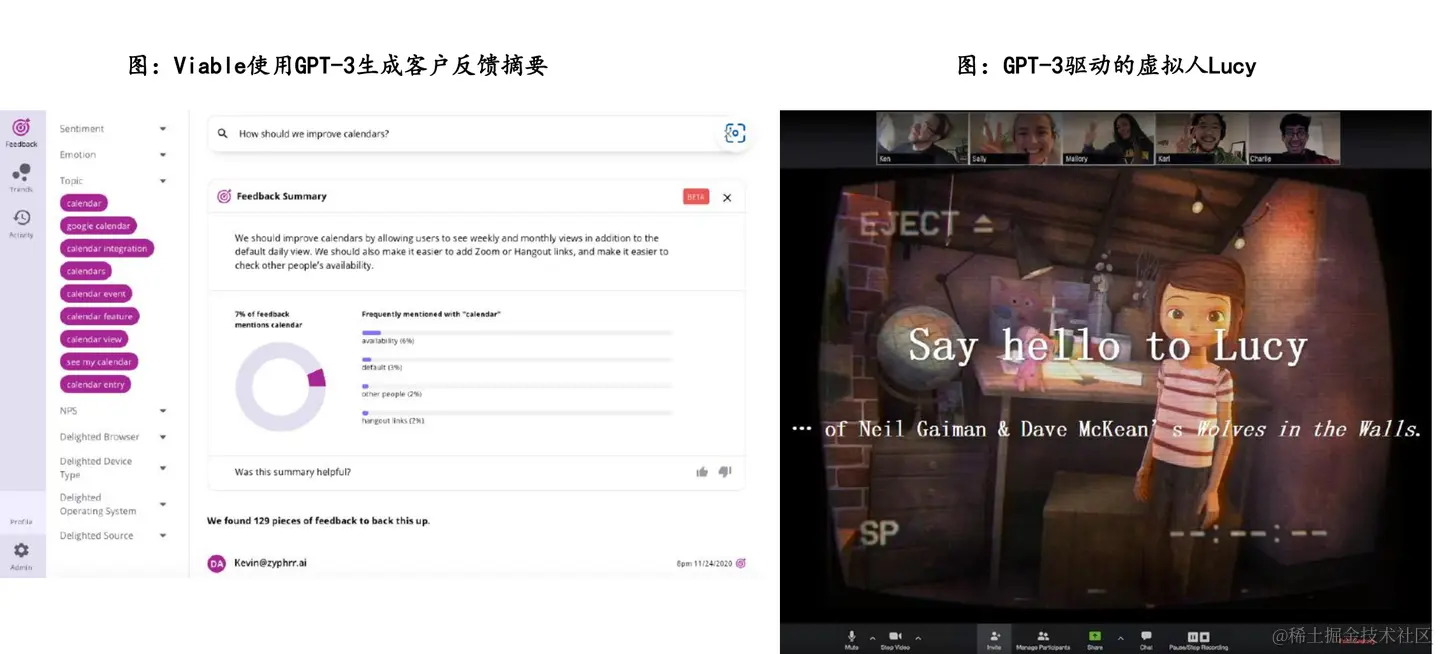This screenshot has width=1440, height=654.
Task: Stop the Zoom recording
Action: (x=1204, y=637)
